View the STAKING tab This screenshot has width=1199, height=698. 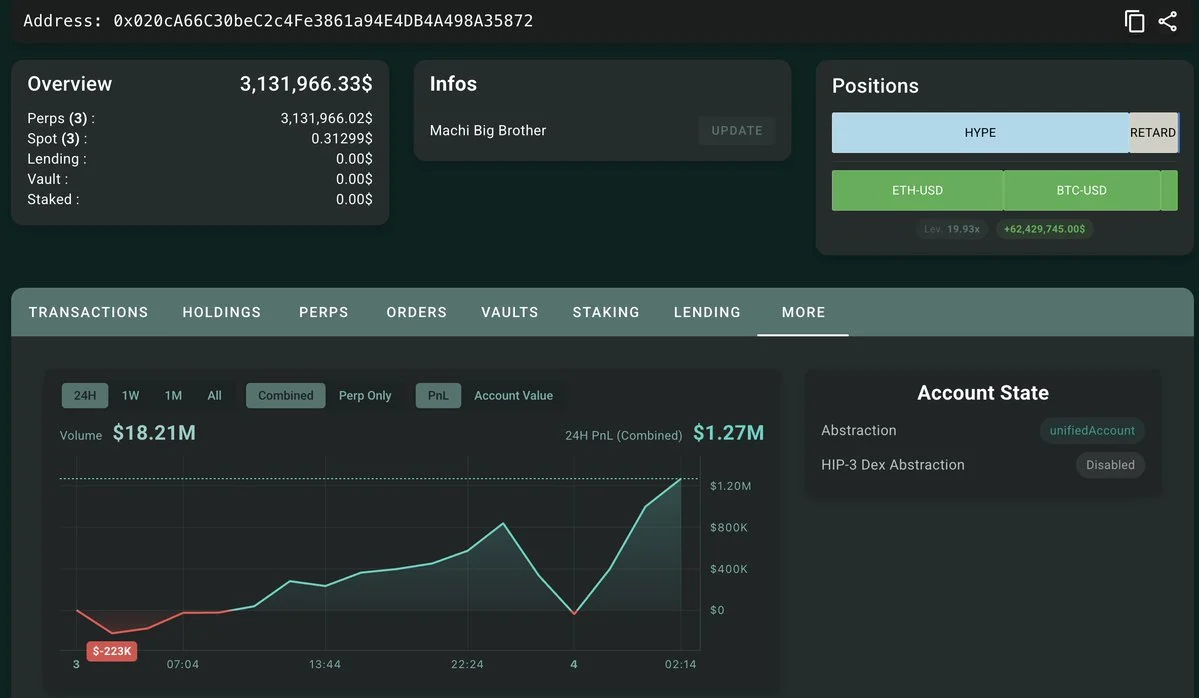[x=606, y=312]
